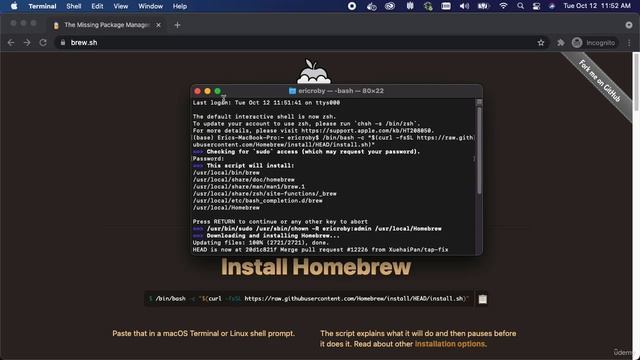This screenshot has height=360, width=640.
Task: Click the /usr/local/Homebrew line in Terminal
Action: click(x=226, y=208)
